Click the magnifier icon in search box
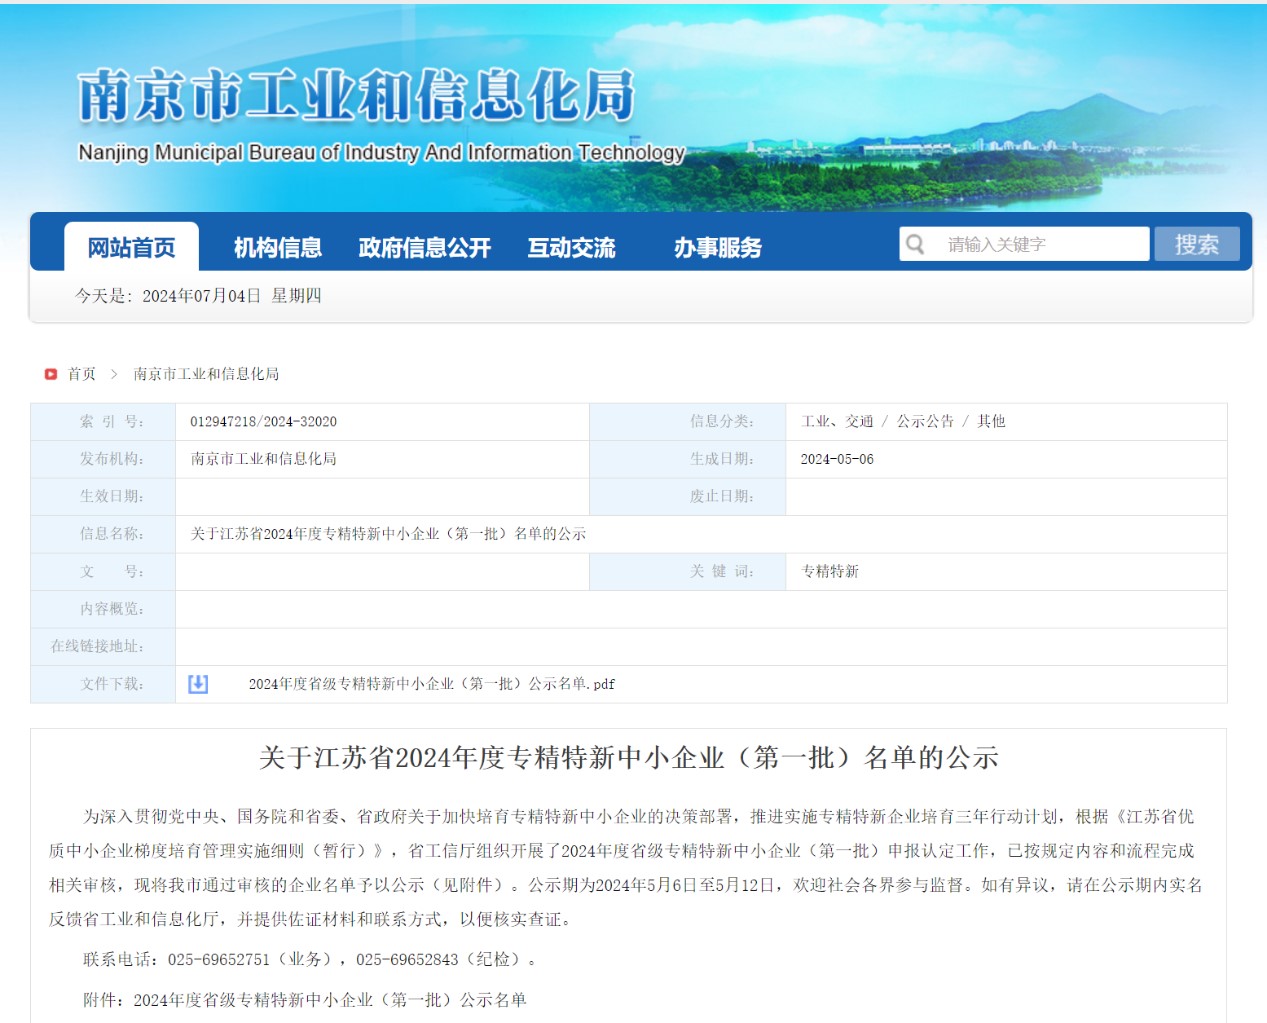 (915, 244)
